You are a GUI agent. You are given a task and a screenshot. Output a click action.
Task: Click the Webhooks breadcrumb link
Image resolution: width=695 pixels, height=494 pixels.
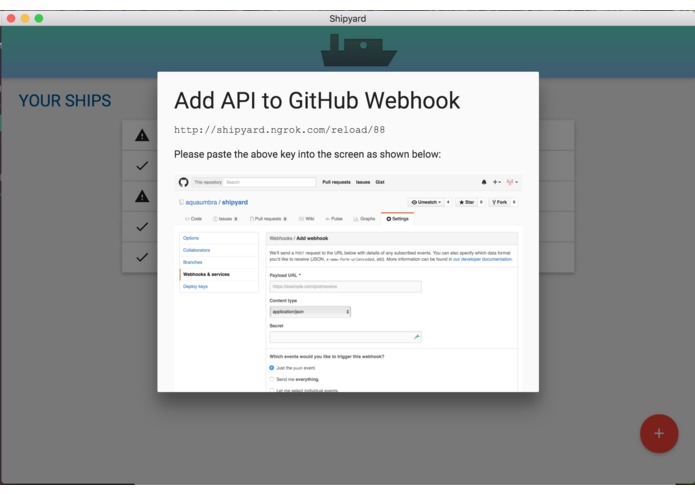tap(281, 238)
